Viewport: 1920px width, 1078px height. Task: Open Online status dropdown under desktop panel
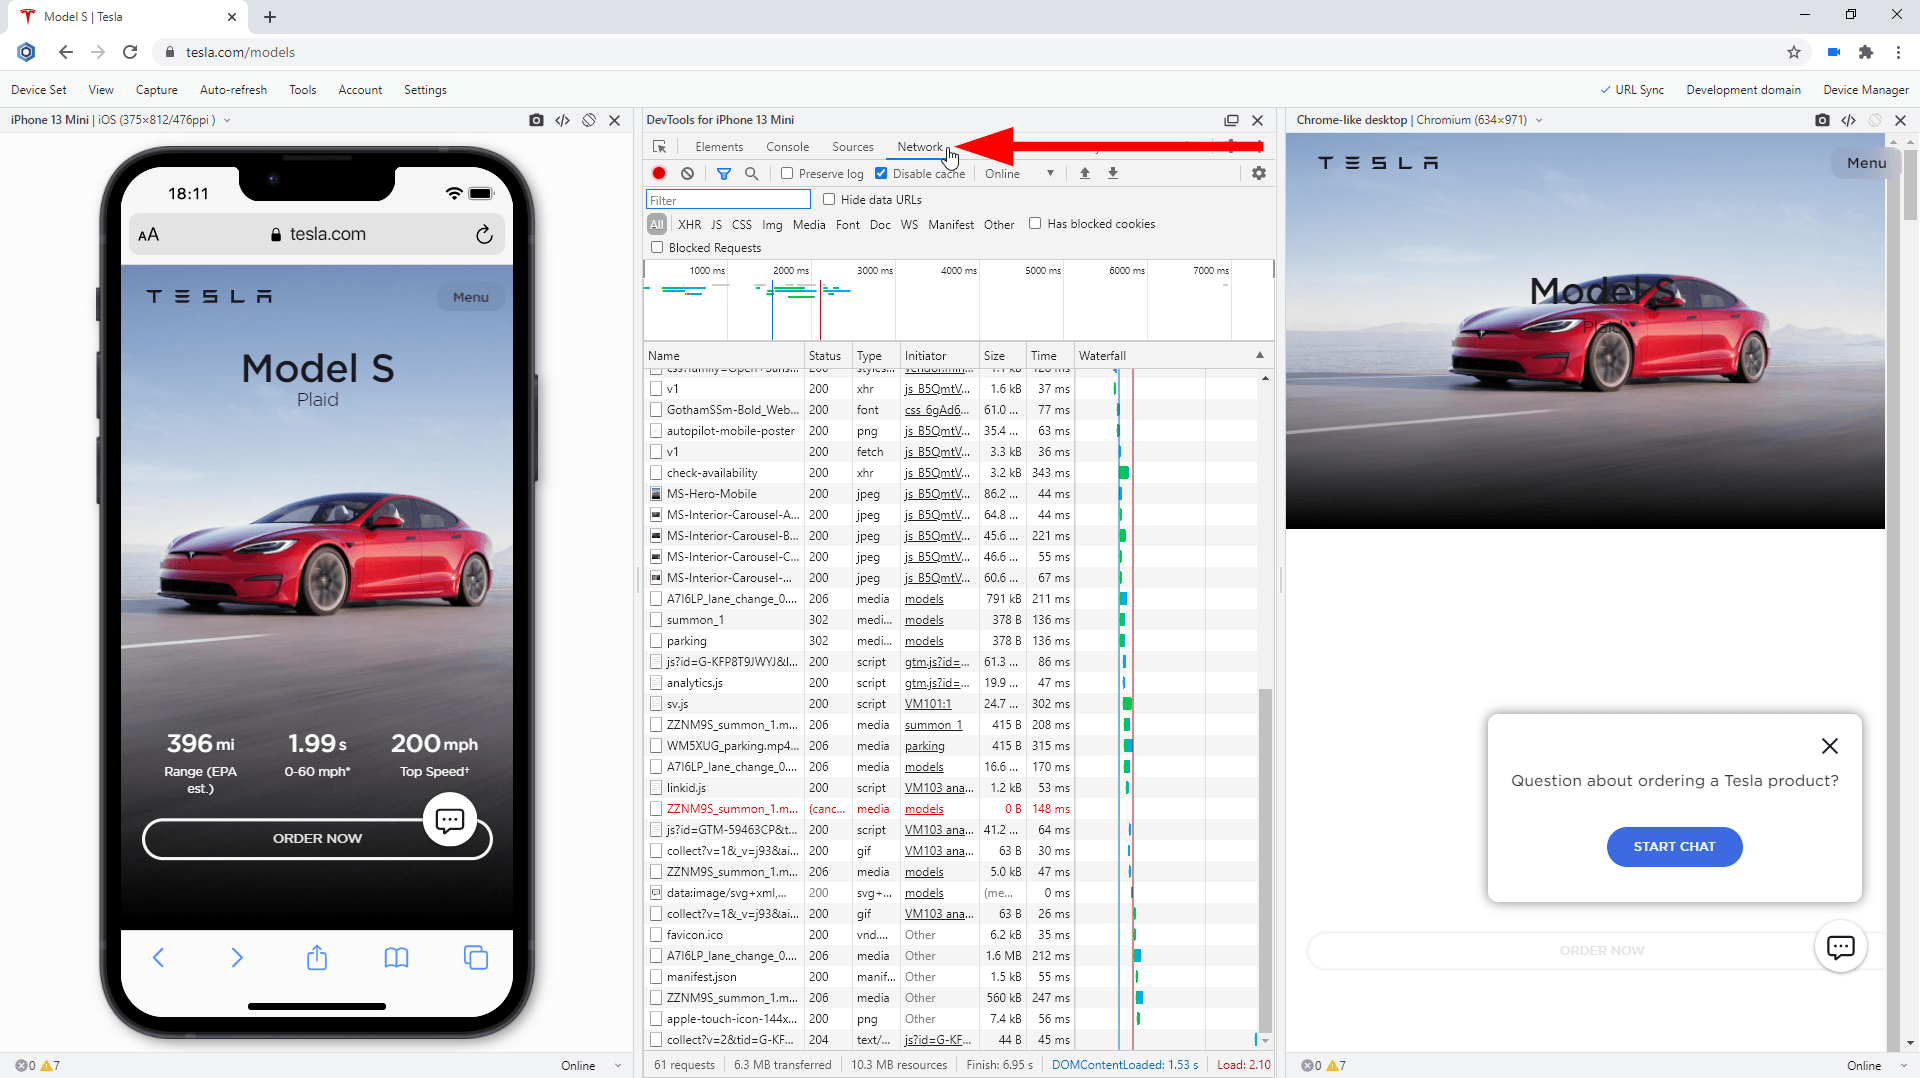tap(1876, 1066)
